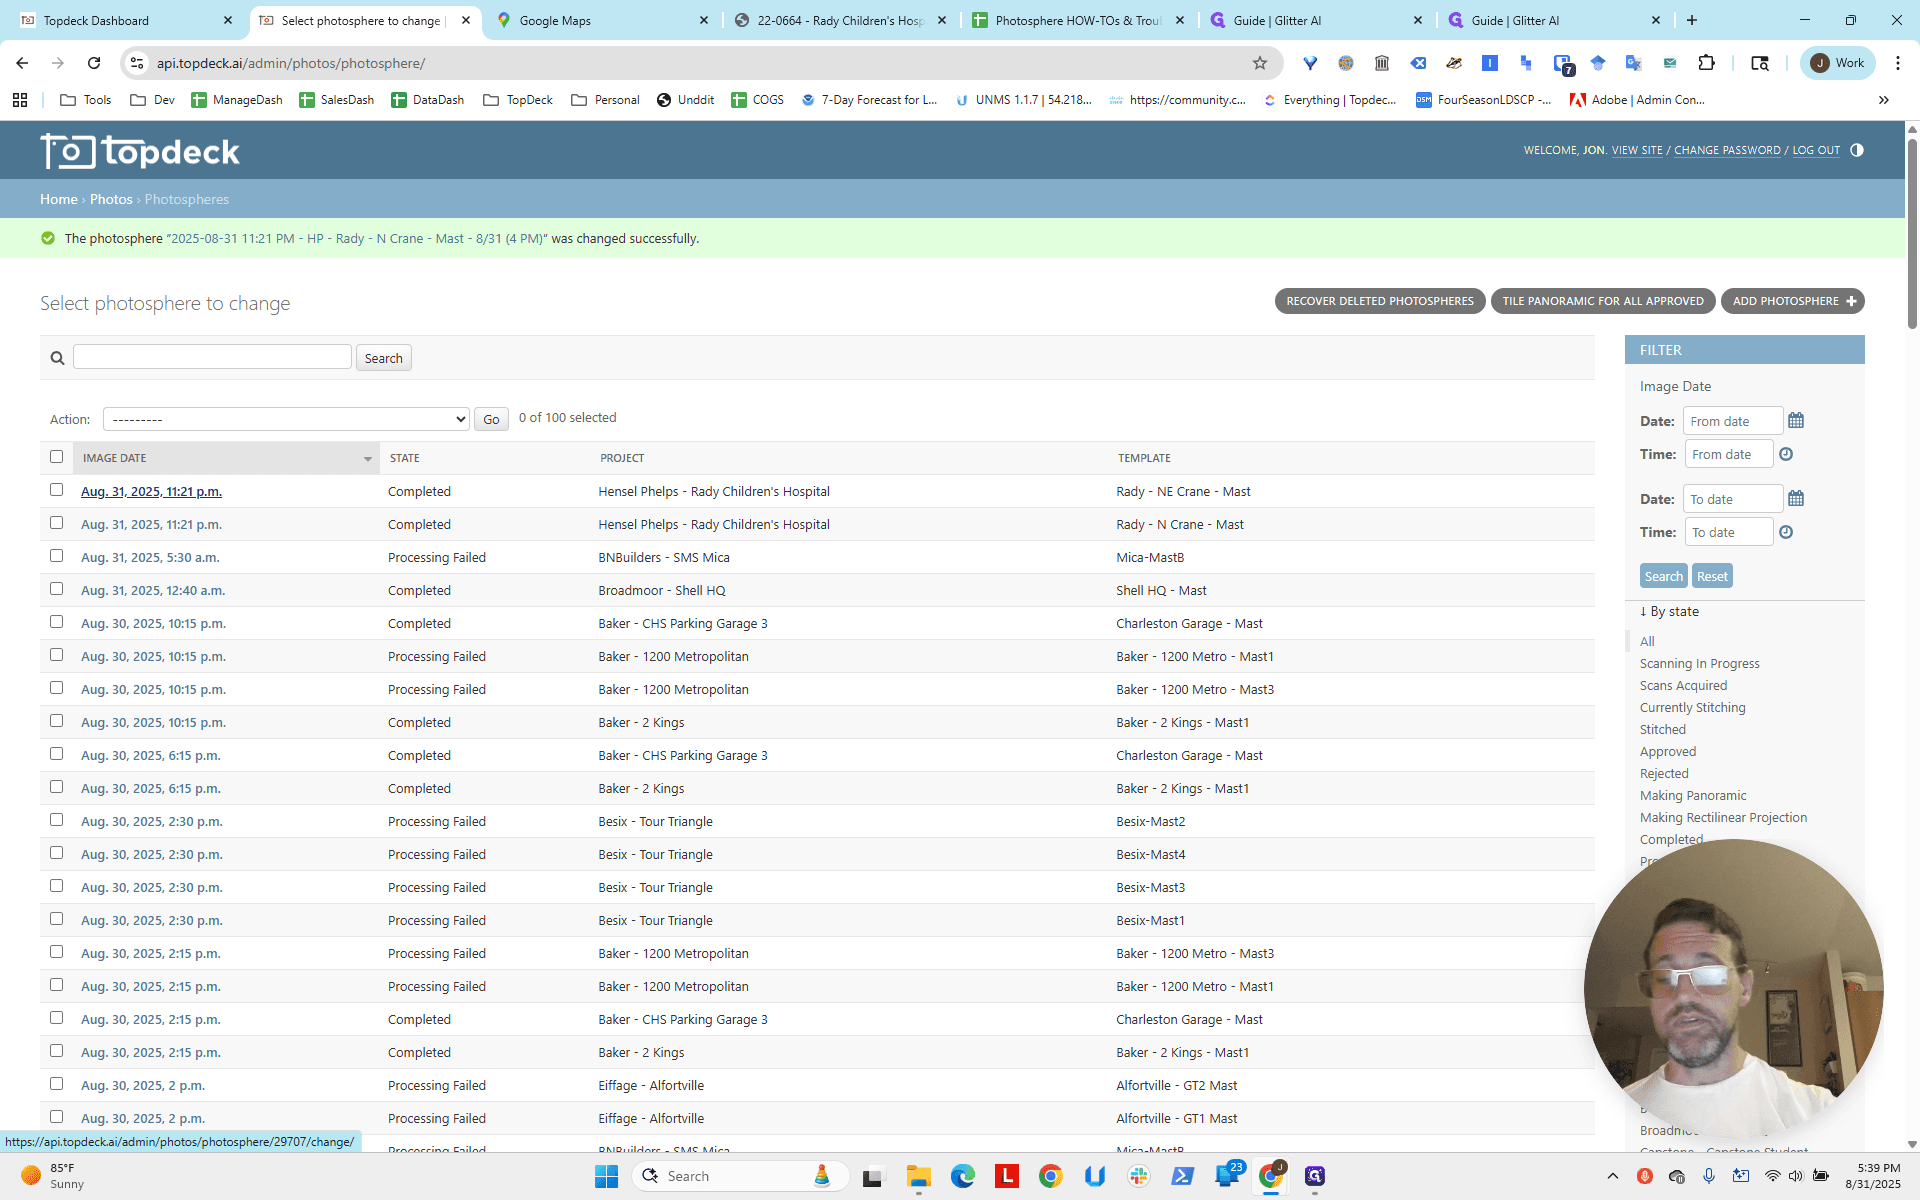1920x1200 pixels.
Task: Click the photosphere search text field
Action: 212,357
